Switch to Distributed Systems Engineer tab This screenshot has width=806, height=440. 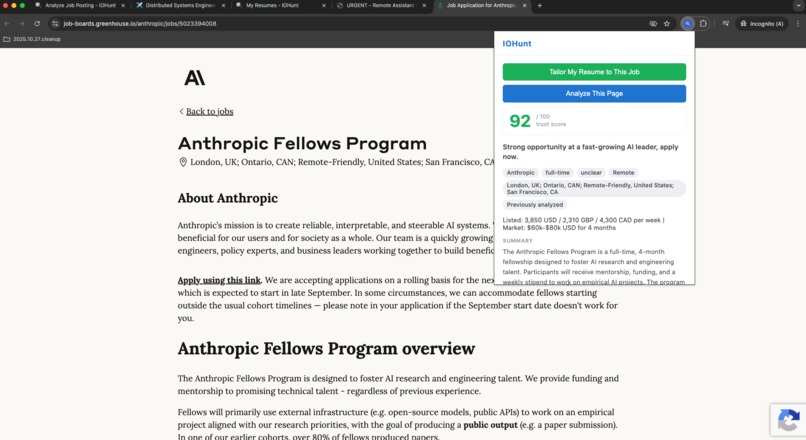(180, 6)
